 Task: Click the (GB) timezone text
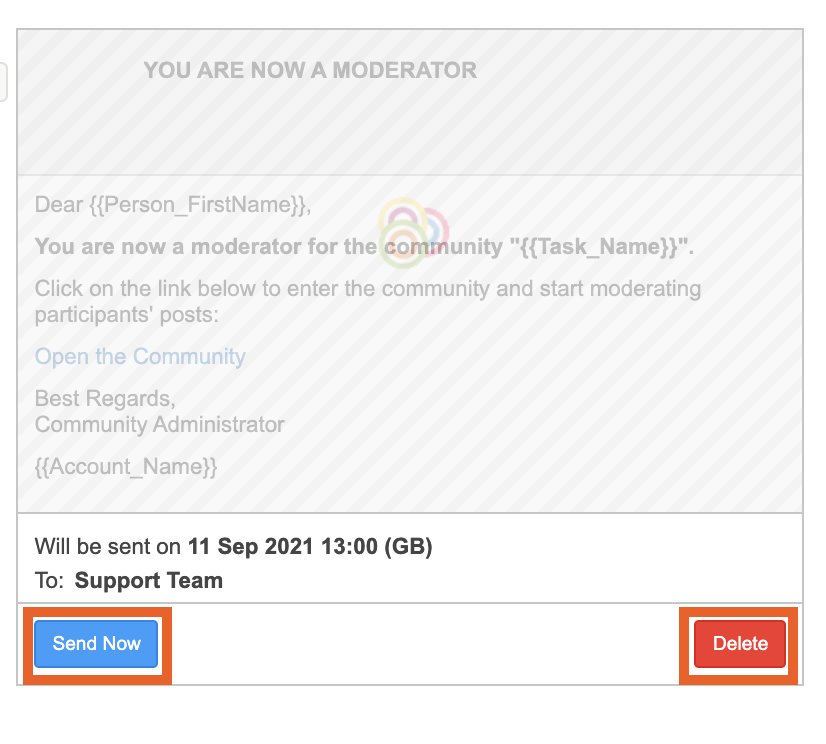[x=408, y=547]
